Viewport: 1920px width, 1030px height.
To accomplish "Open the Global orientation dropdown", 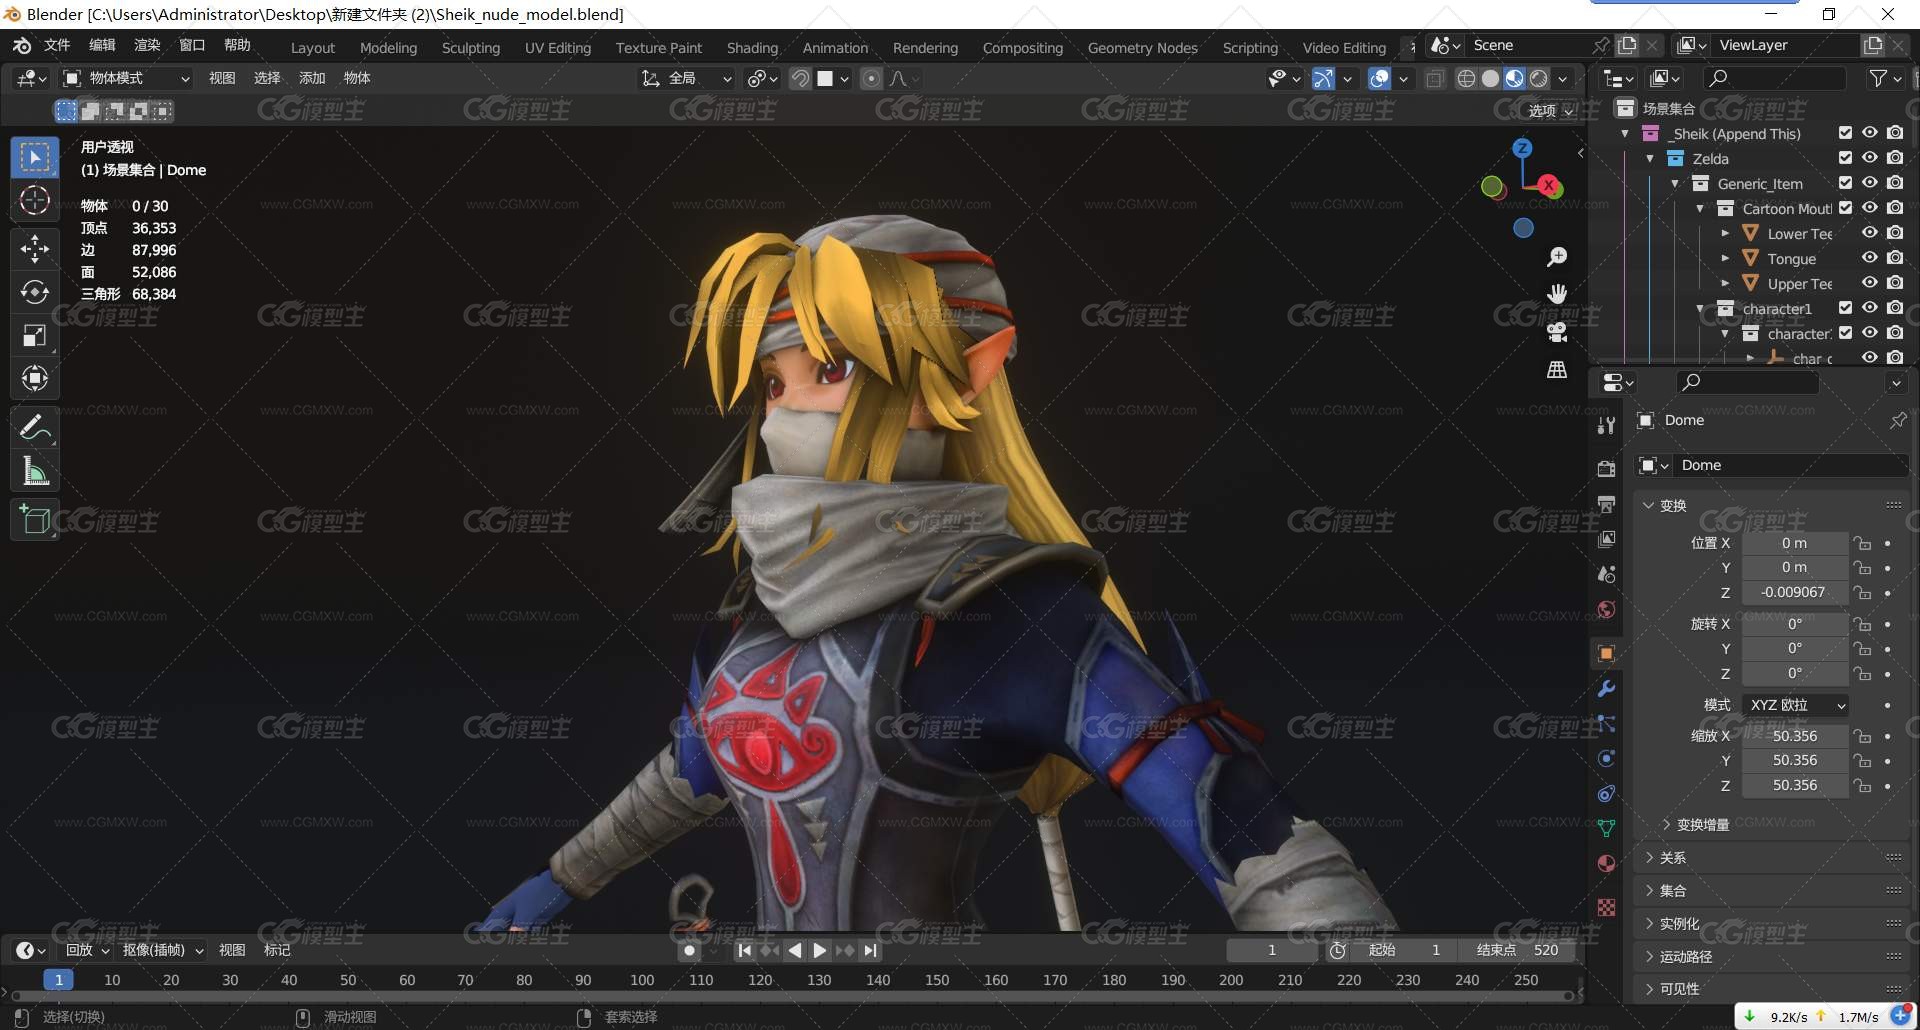I will pos(686,78).
